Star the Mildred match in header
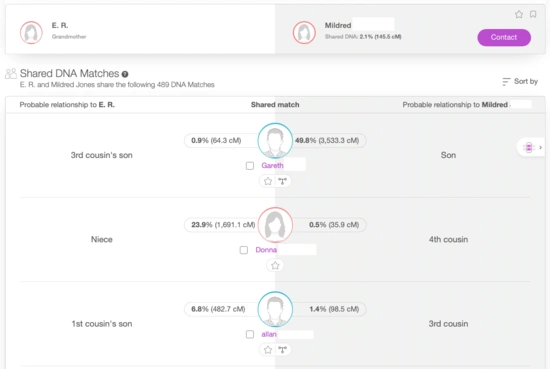Screen dimensions: 550x369 coord(519,14)
